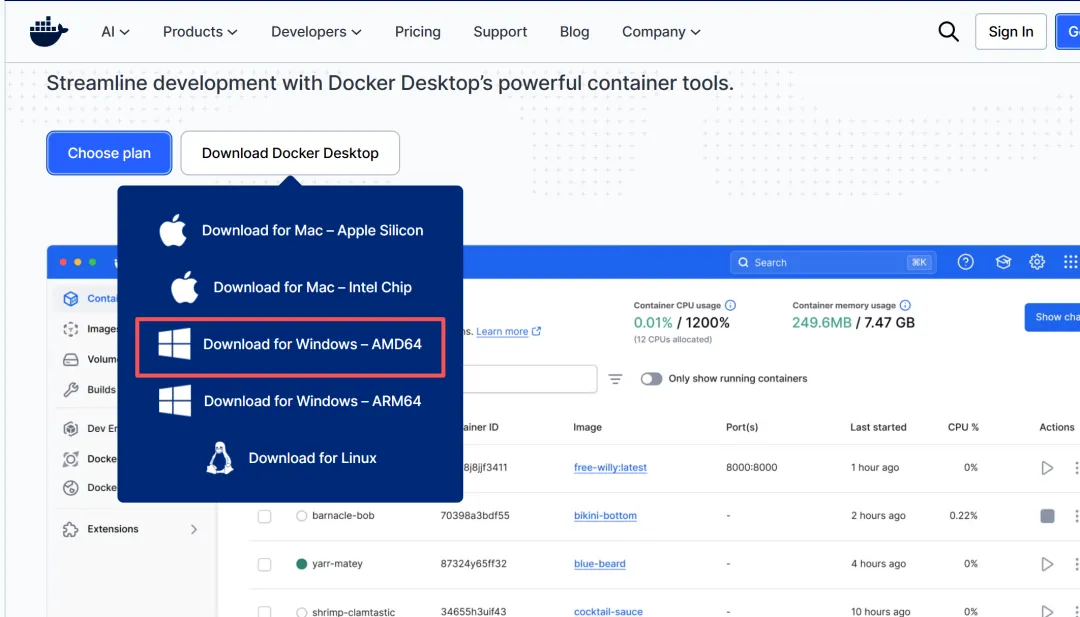Click the Apple logo for Apple Silicon download

point(173,230)
